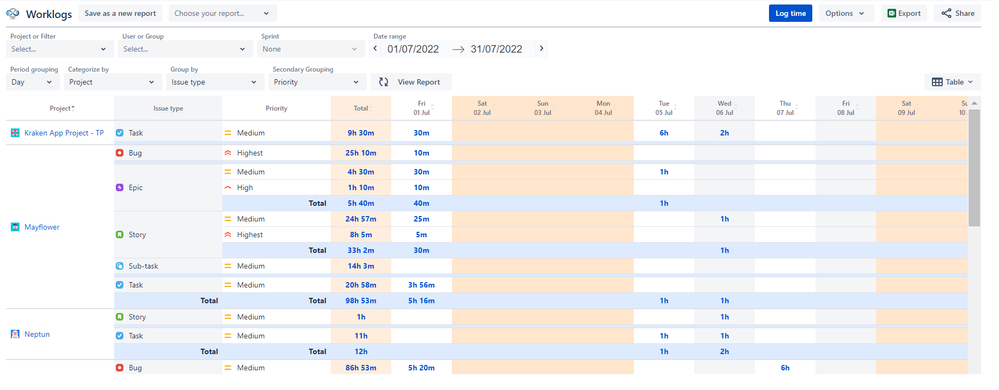Open the Mayflower project link
Viewport: 999px width, 390px height.
point(42,227)
